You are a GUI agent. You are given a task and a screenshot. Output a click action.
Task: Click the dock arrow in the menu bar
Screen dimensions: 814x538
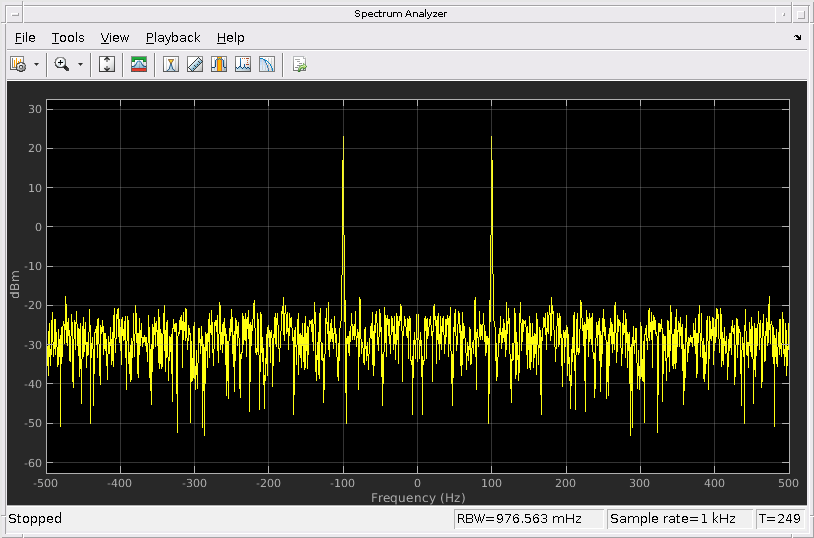(x=797, y=37)
